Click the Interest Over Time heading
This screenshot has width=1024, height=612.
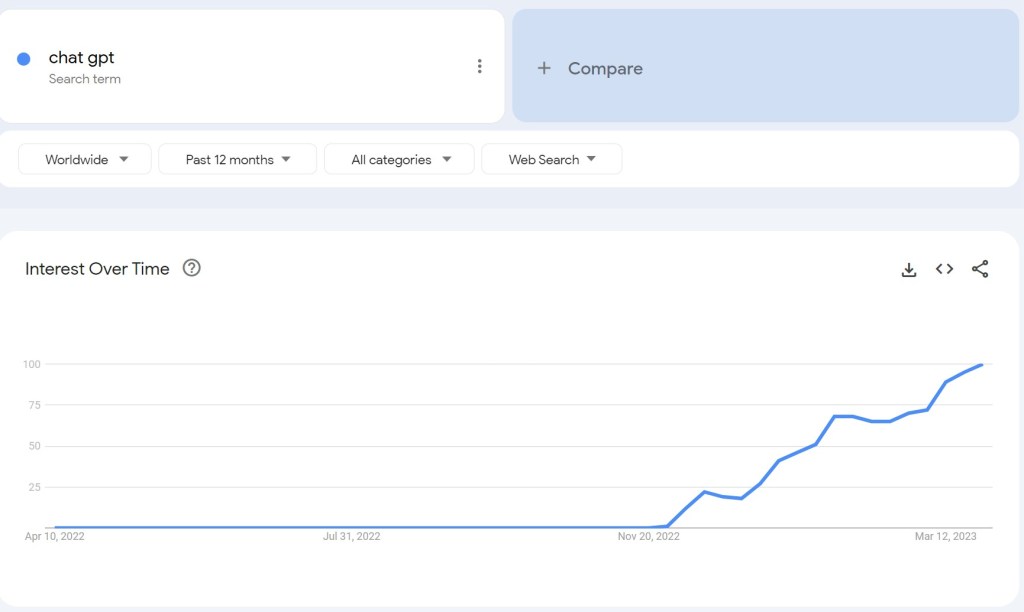pos(97,269)
